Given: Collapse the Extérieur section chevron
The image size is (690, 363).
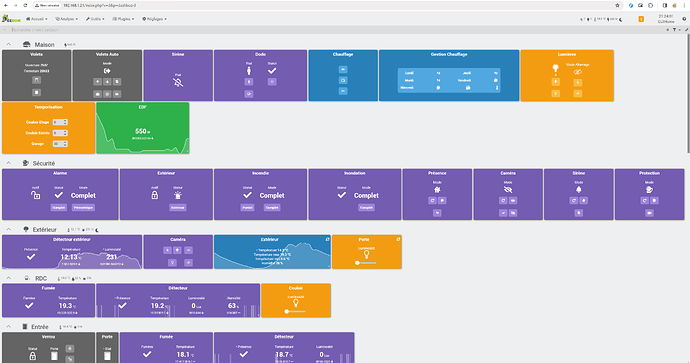Looking at the screenshot, I should 8,229.
